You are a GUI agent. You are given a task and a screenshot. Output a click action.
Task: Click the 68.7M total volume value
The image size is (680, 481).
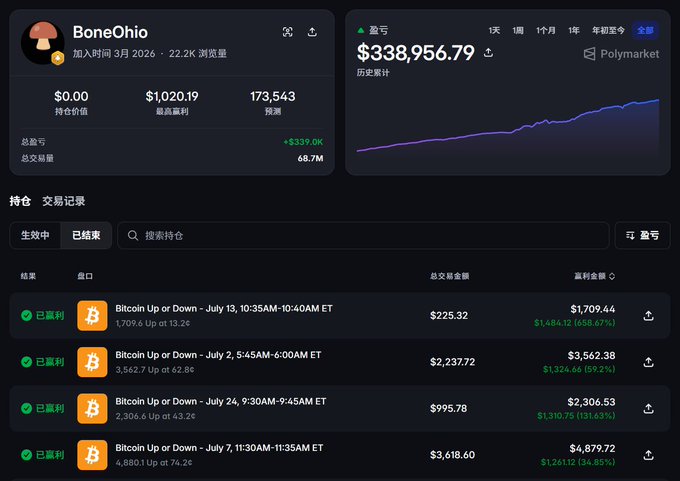tap(310, 158)
